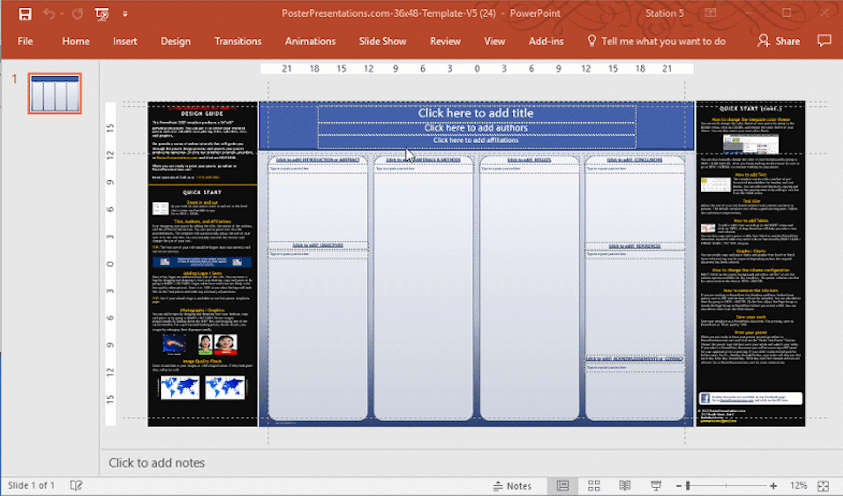The image size is (843, 496).
Task: Start slideshow from beginning icon in title bar
Action: (102, 14)
